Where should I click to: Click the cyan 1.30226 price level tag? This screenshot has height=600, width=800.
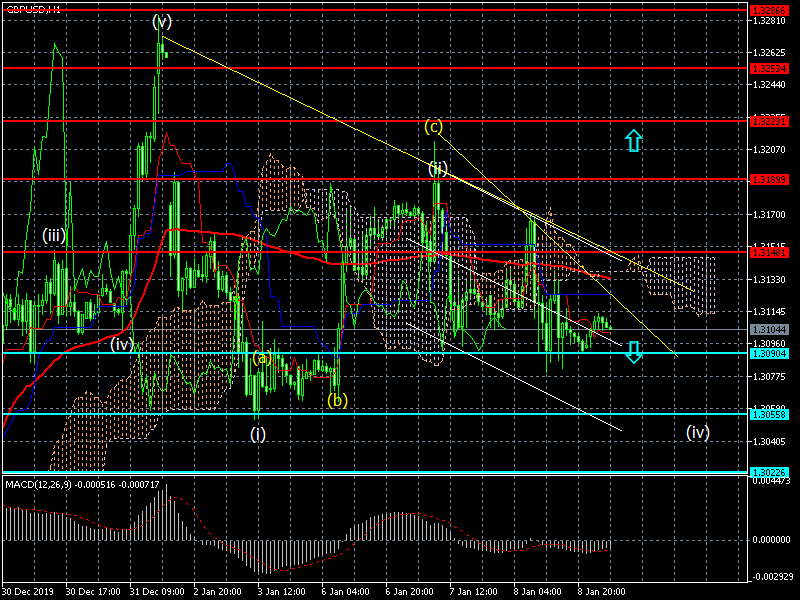pos(770,473)
